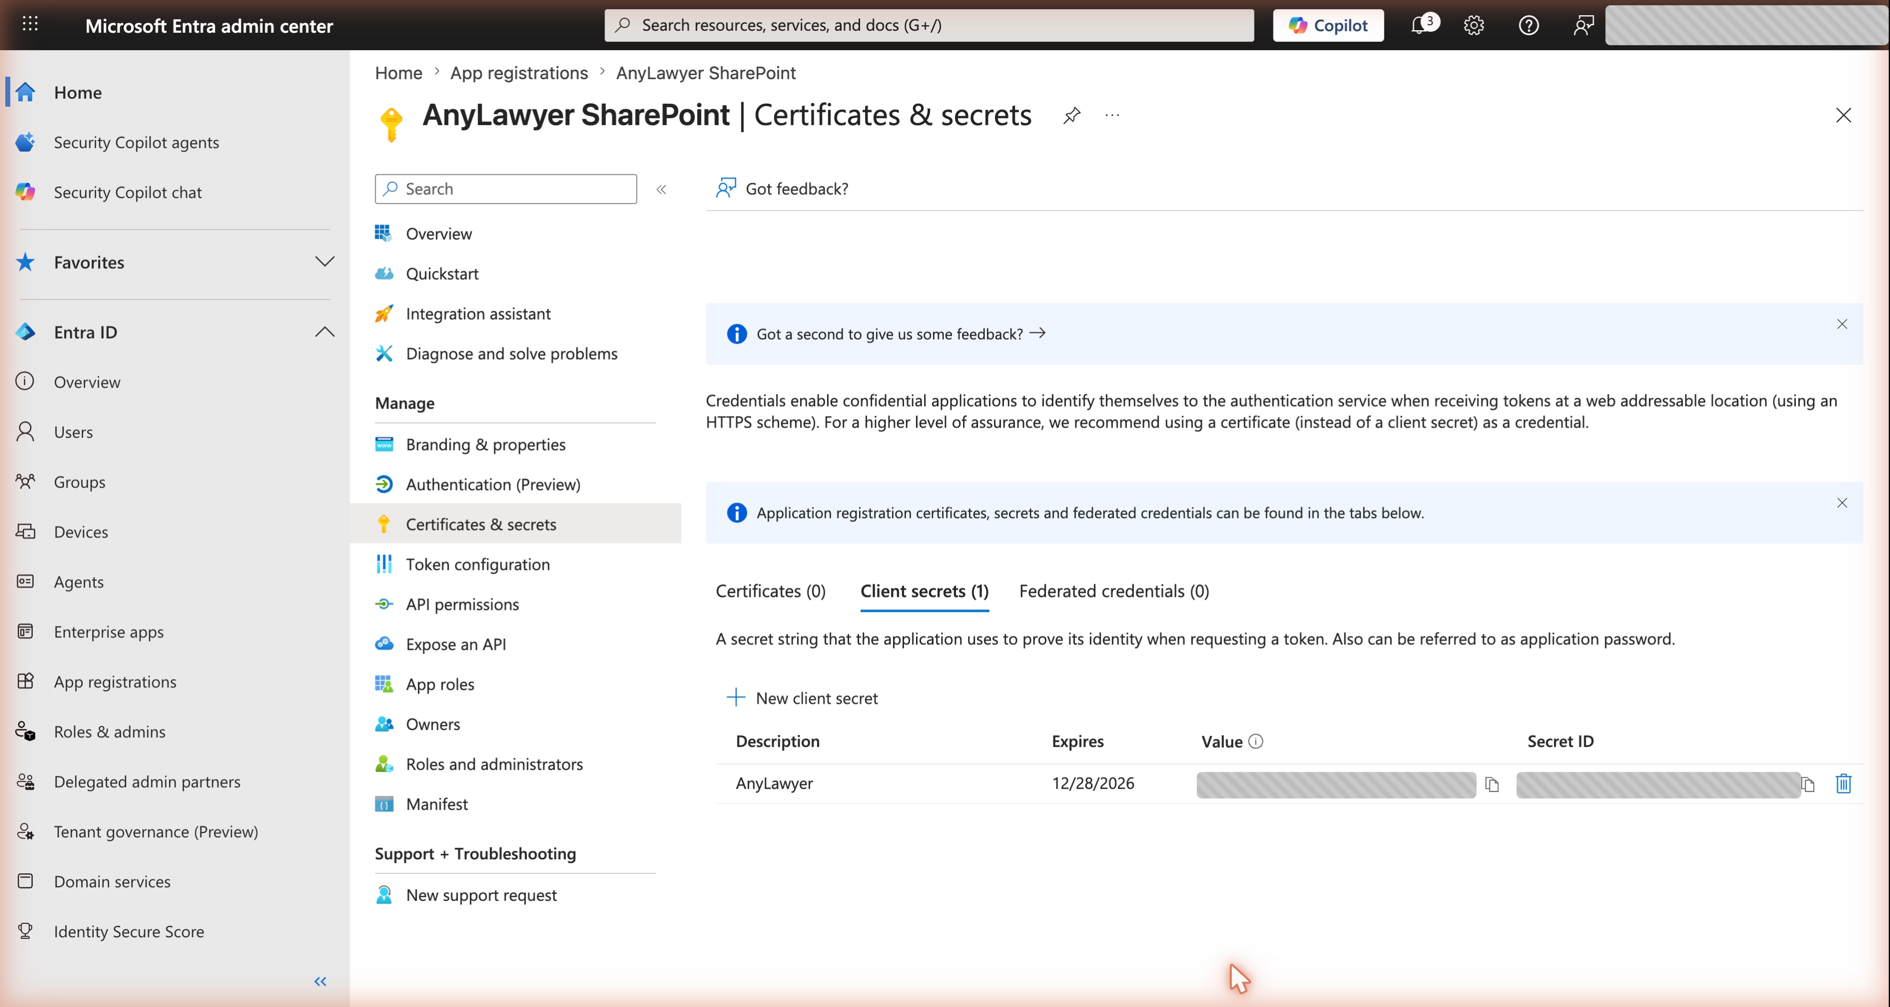1890x1007 pixels.
Task: Open Roles and administrators in the Manage list
Action: tap(494, 764)
